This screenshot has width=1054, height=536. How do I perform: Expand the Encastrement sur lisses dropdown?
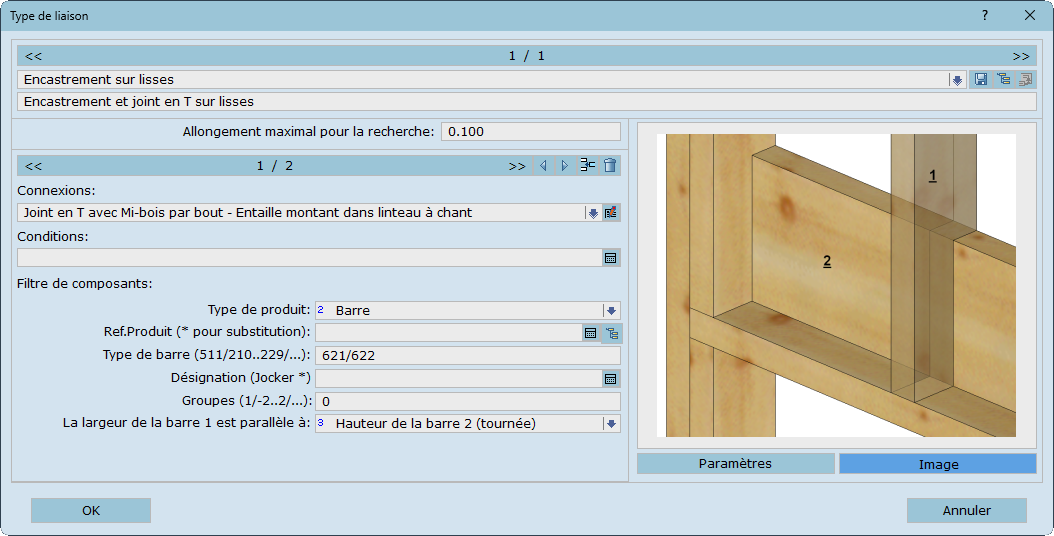[x=957, y=79]
